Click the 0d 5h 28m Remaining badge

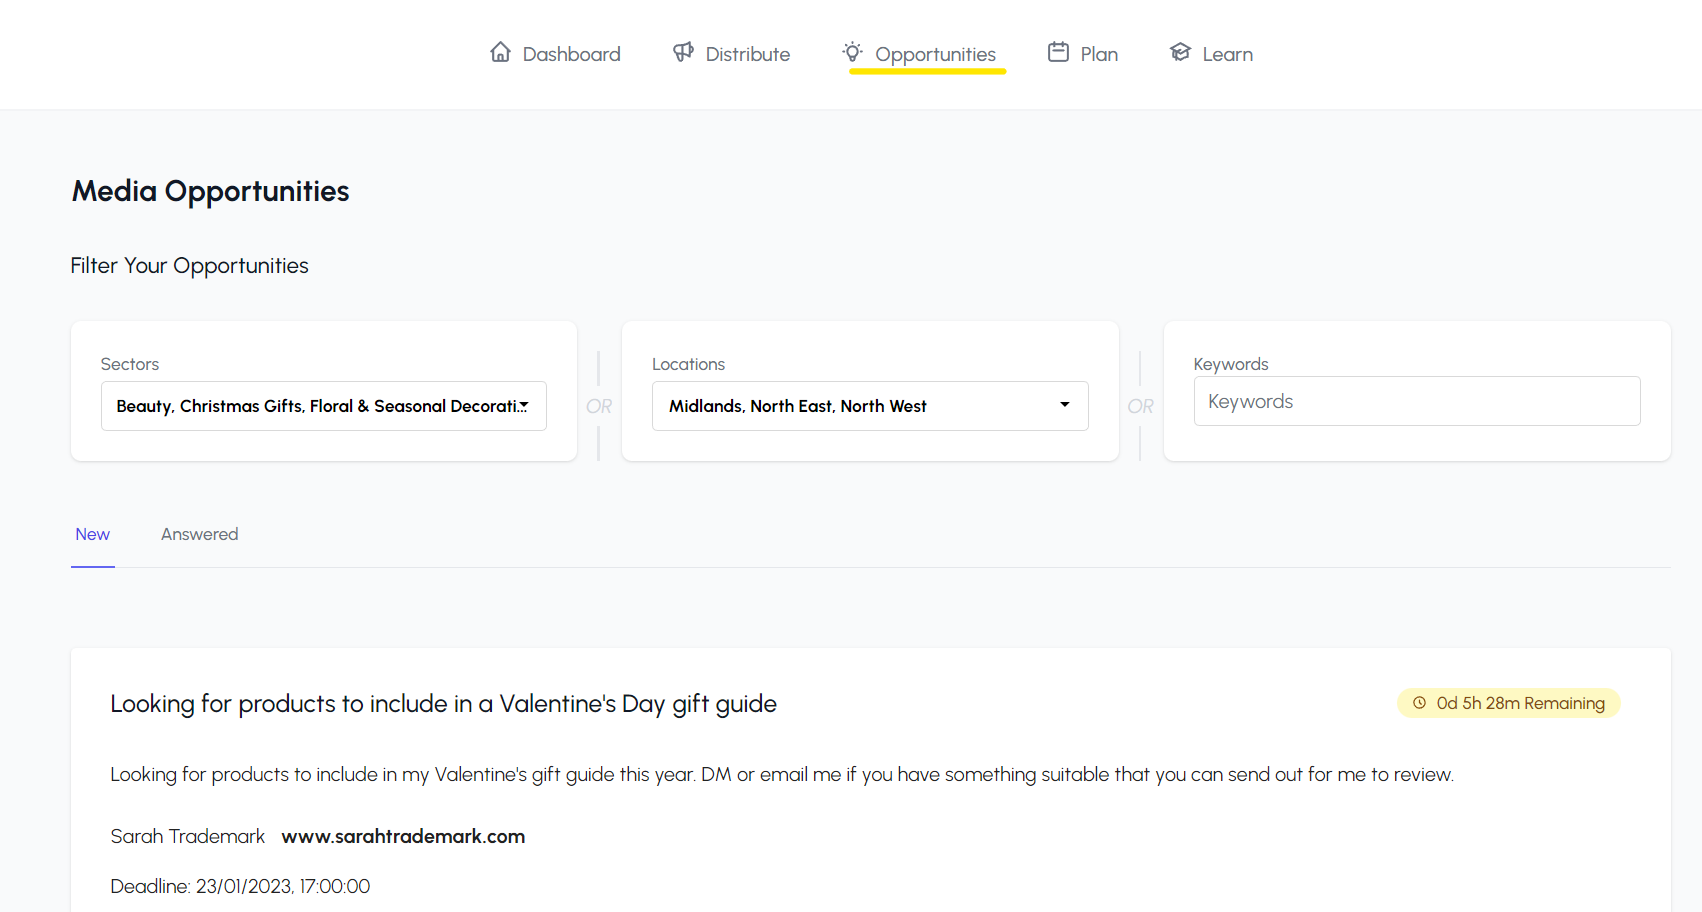point(1508,703)
